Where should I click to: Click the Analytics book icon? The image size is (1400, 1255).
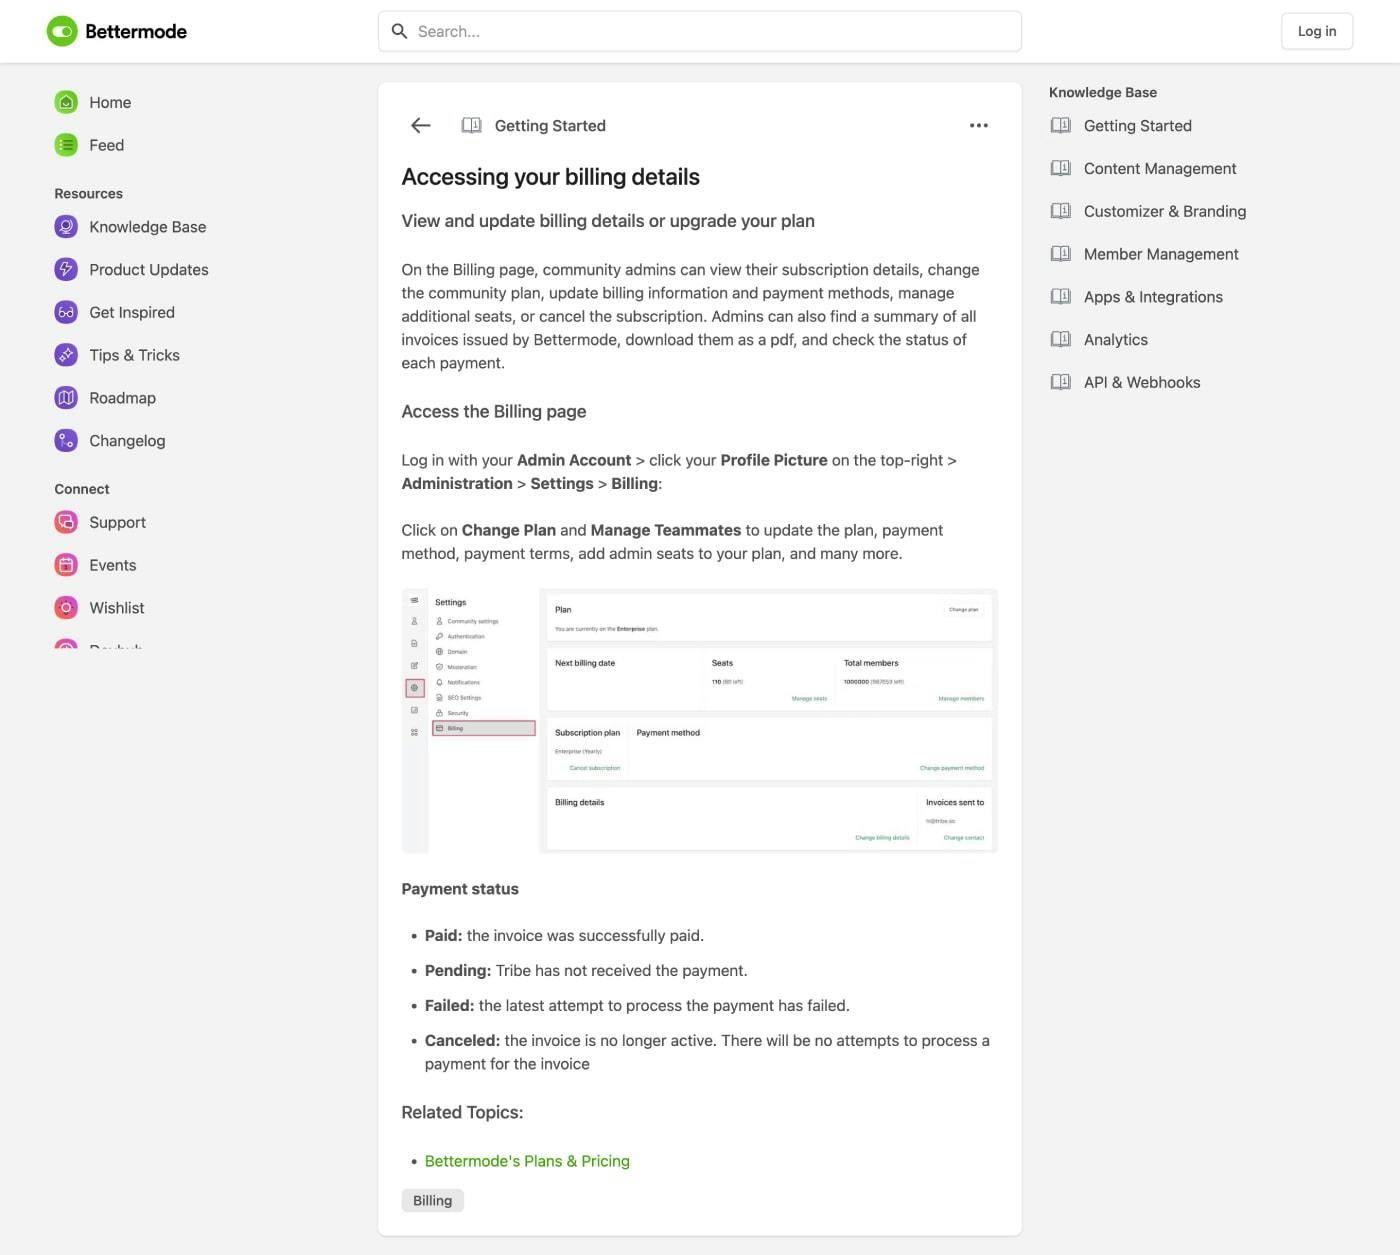(x=1061, y=340)
